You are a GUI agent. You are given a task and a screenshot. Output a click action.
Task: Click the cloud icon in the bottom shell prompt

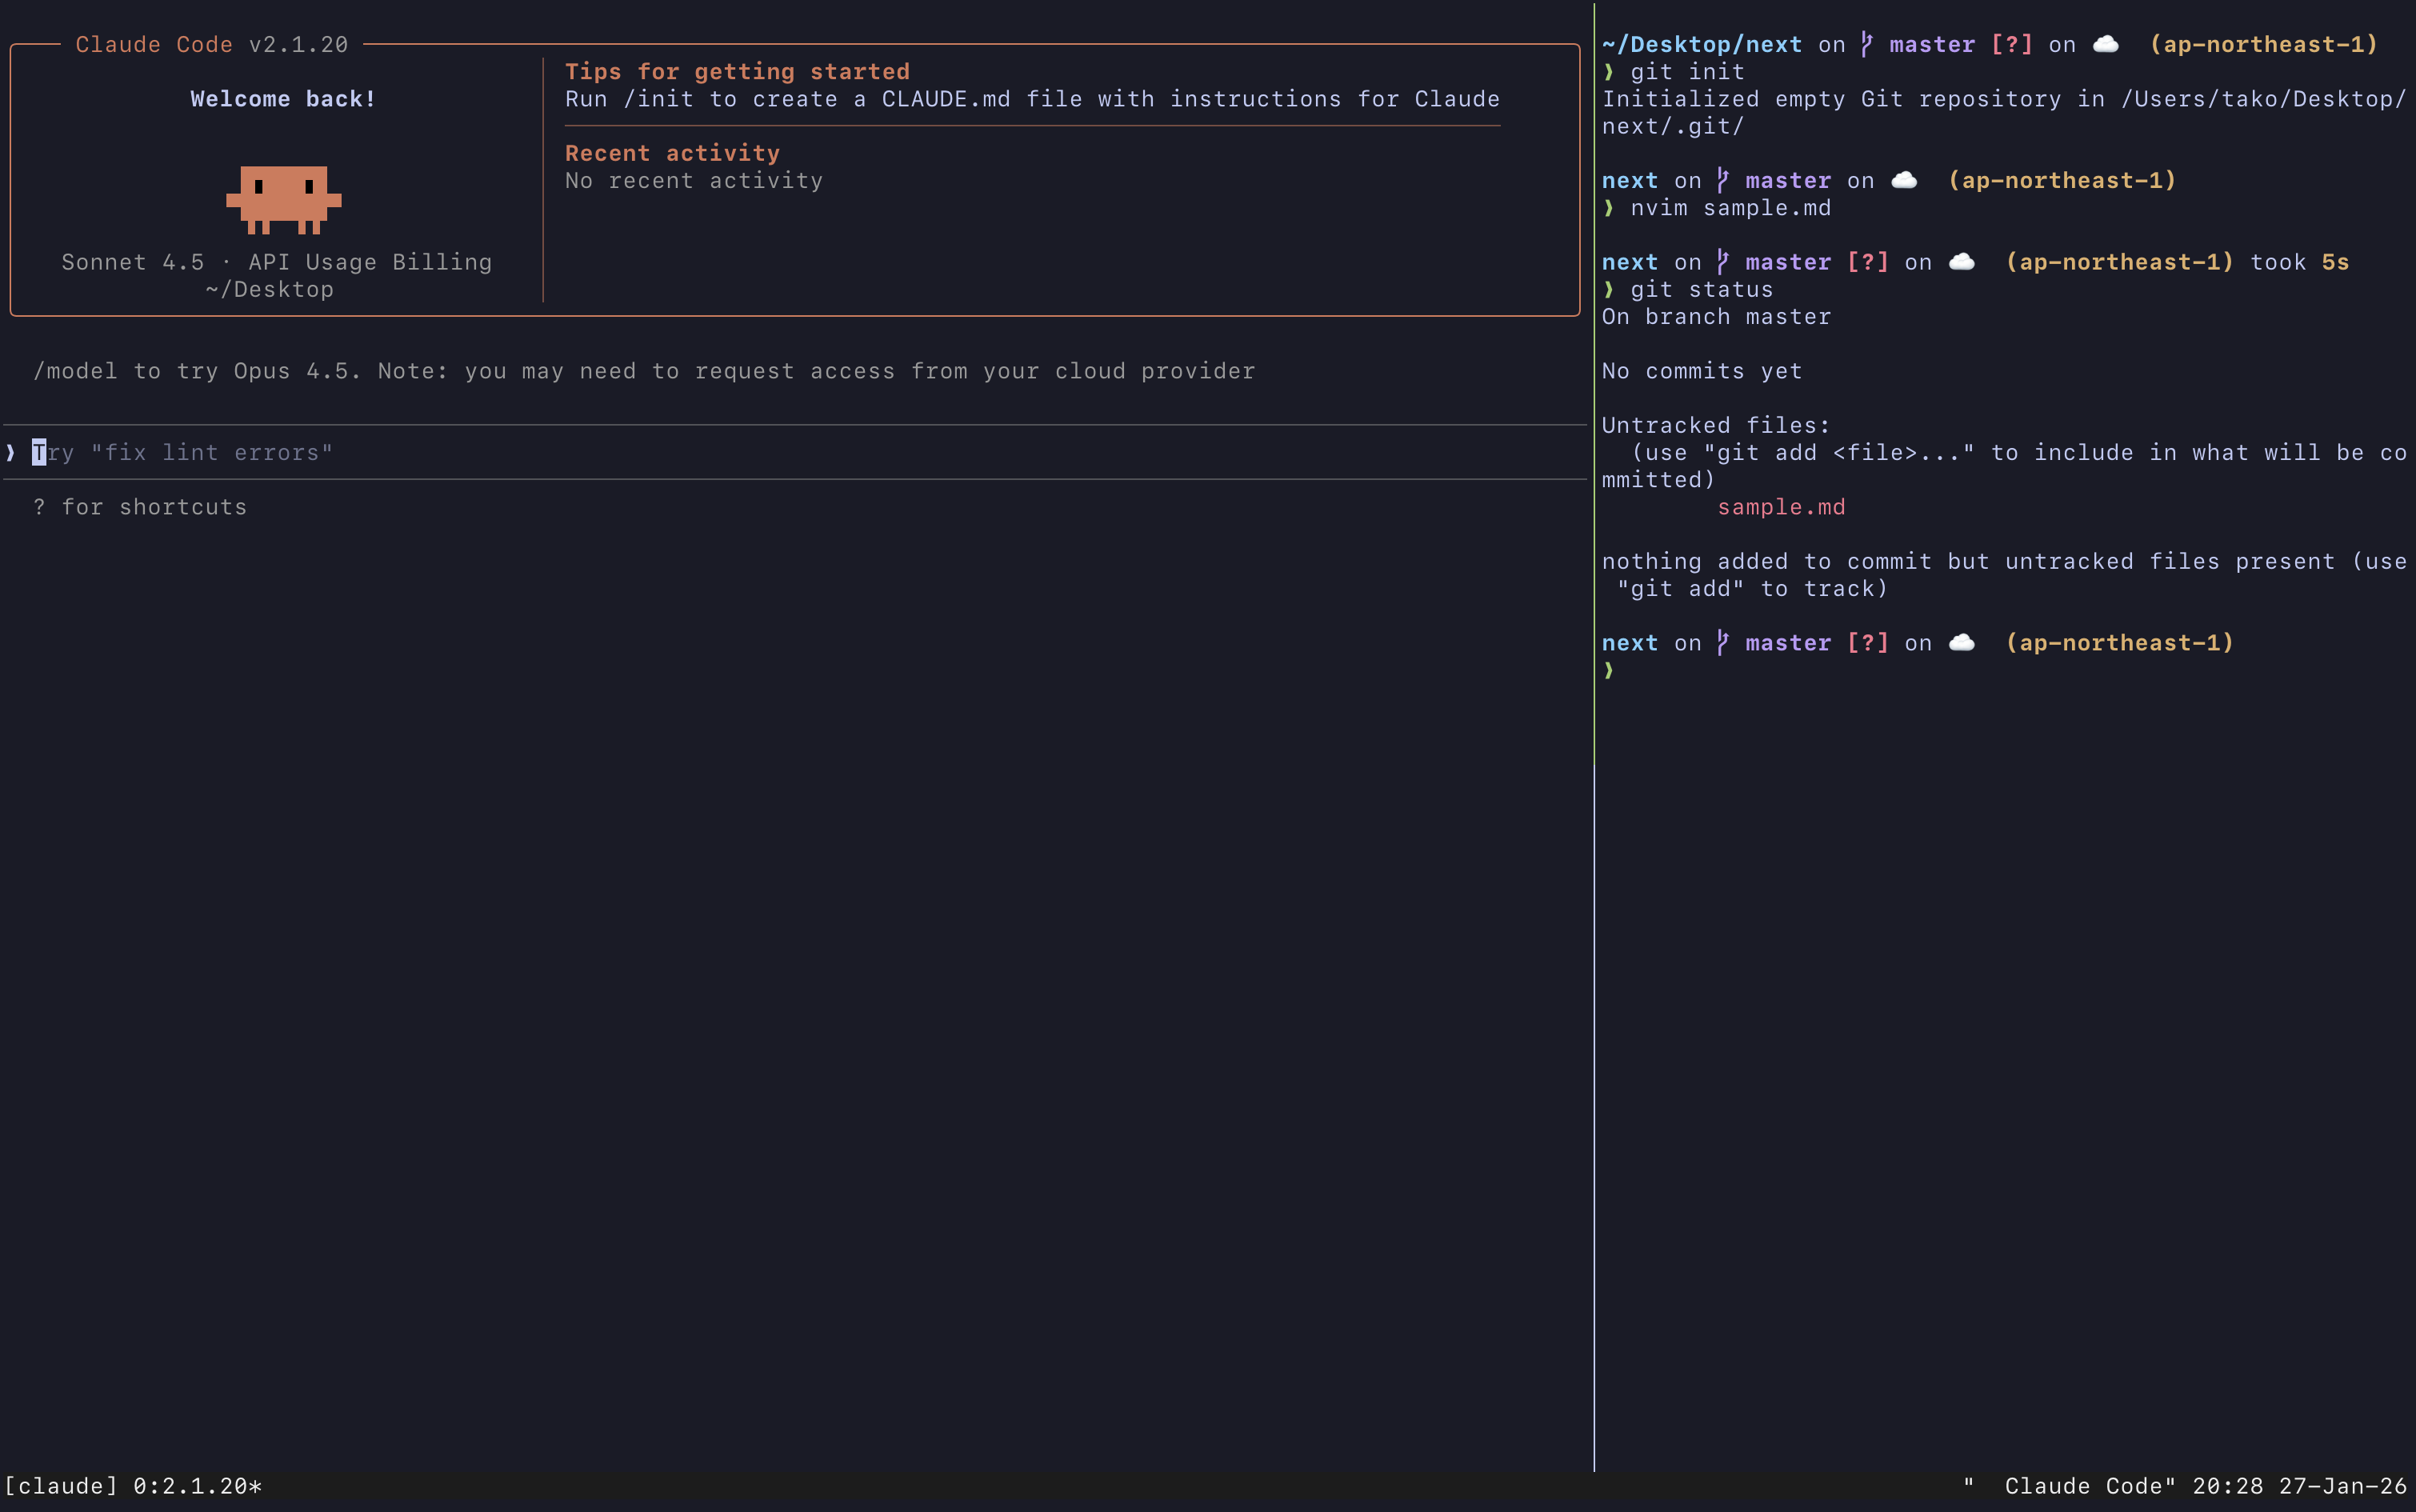1962,642
